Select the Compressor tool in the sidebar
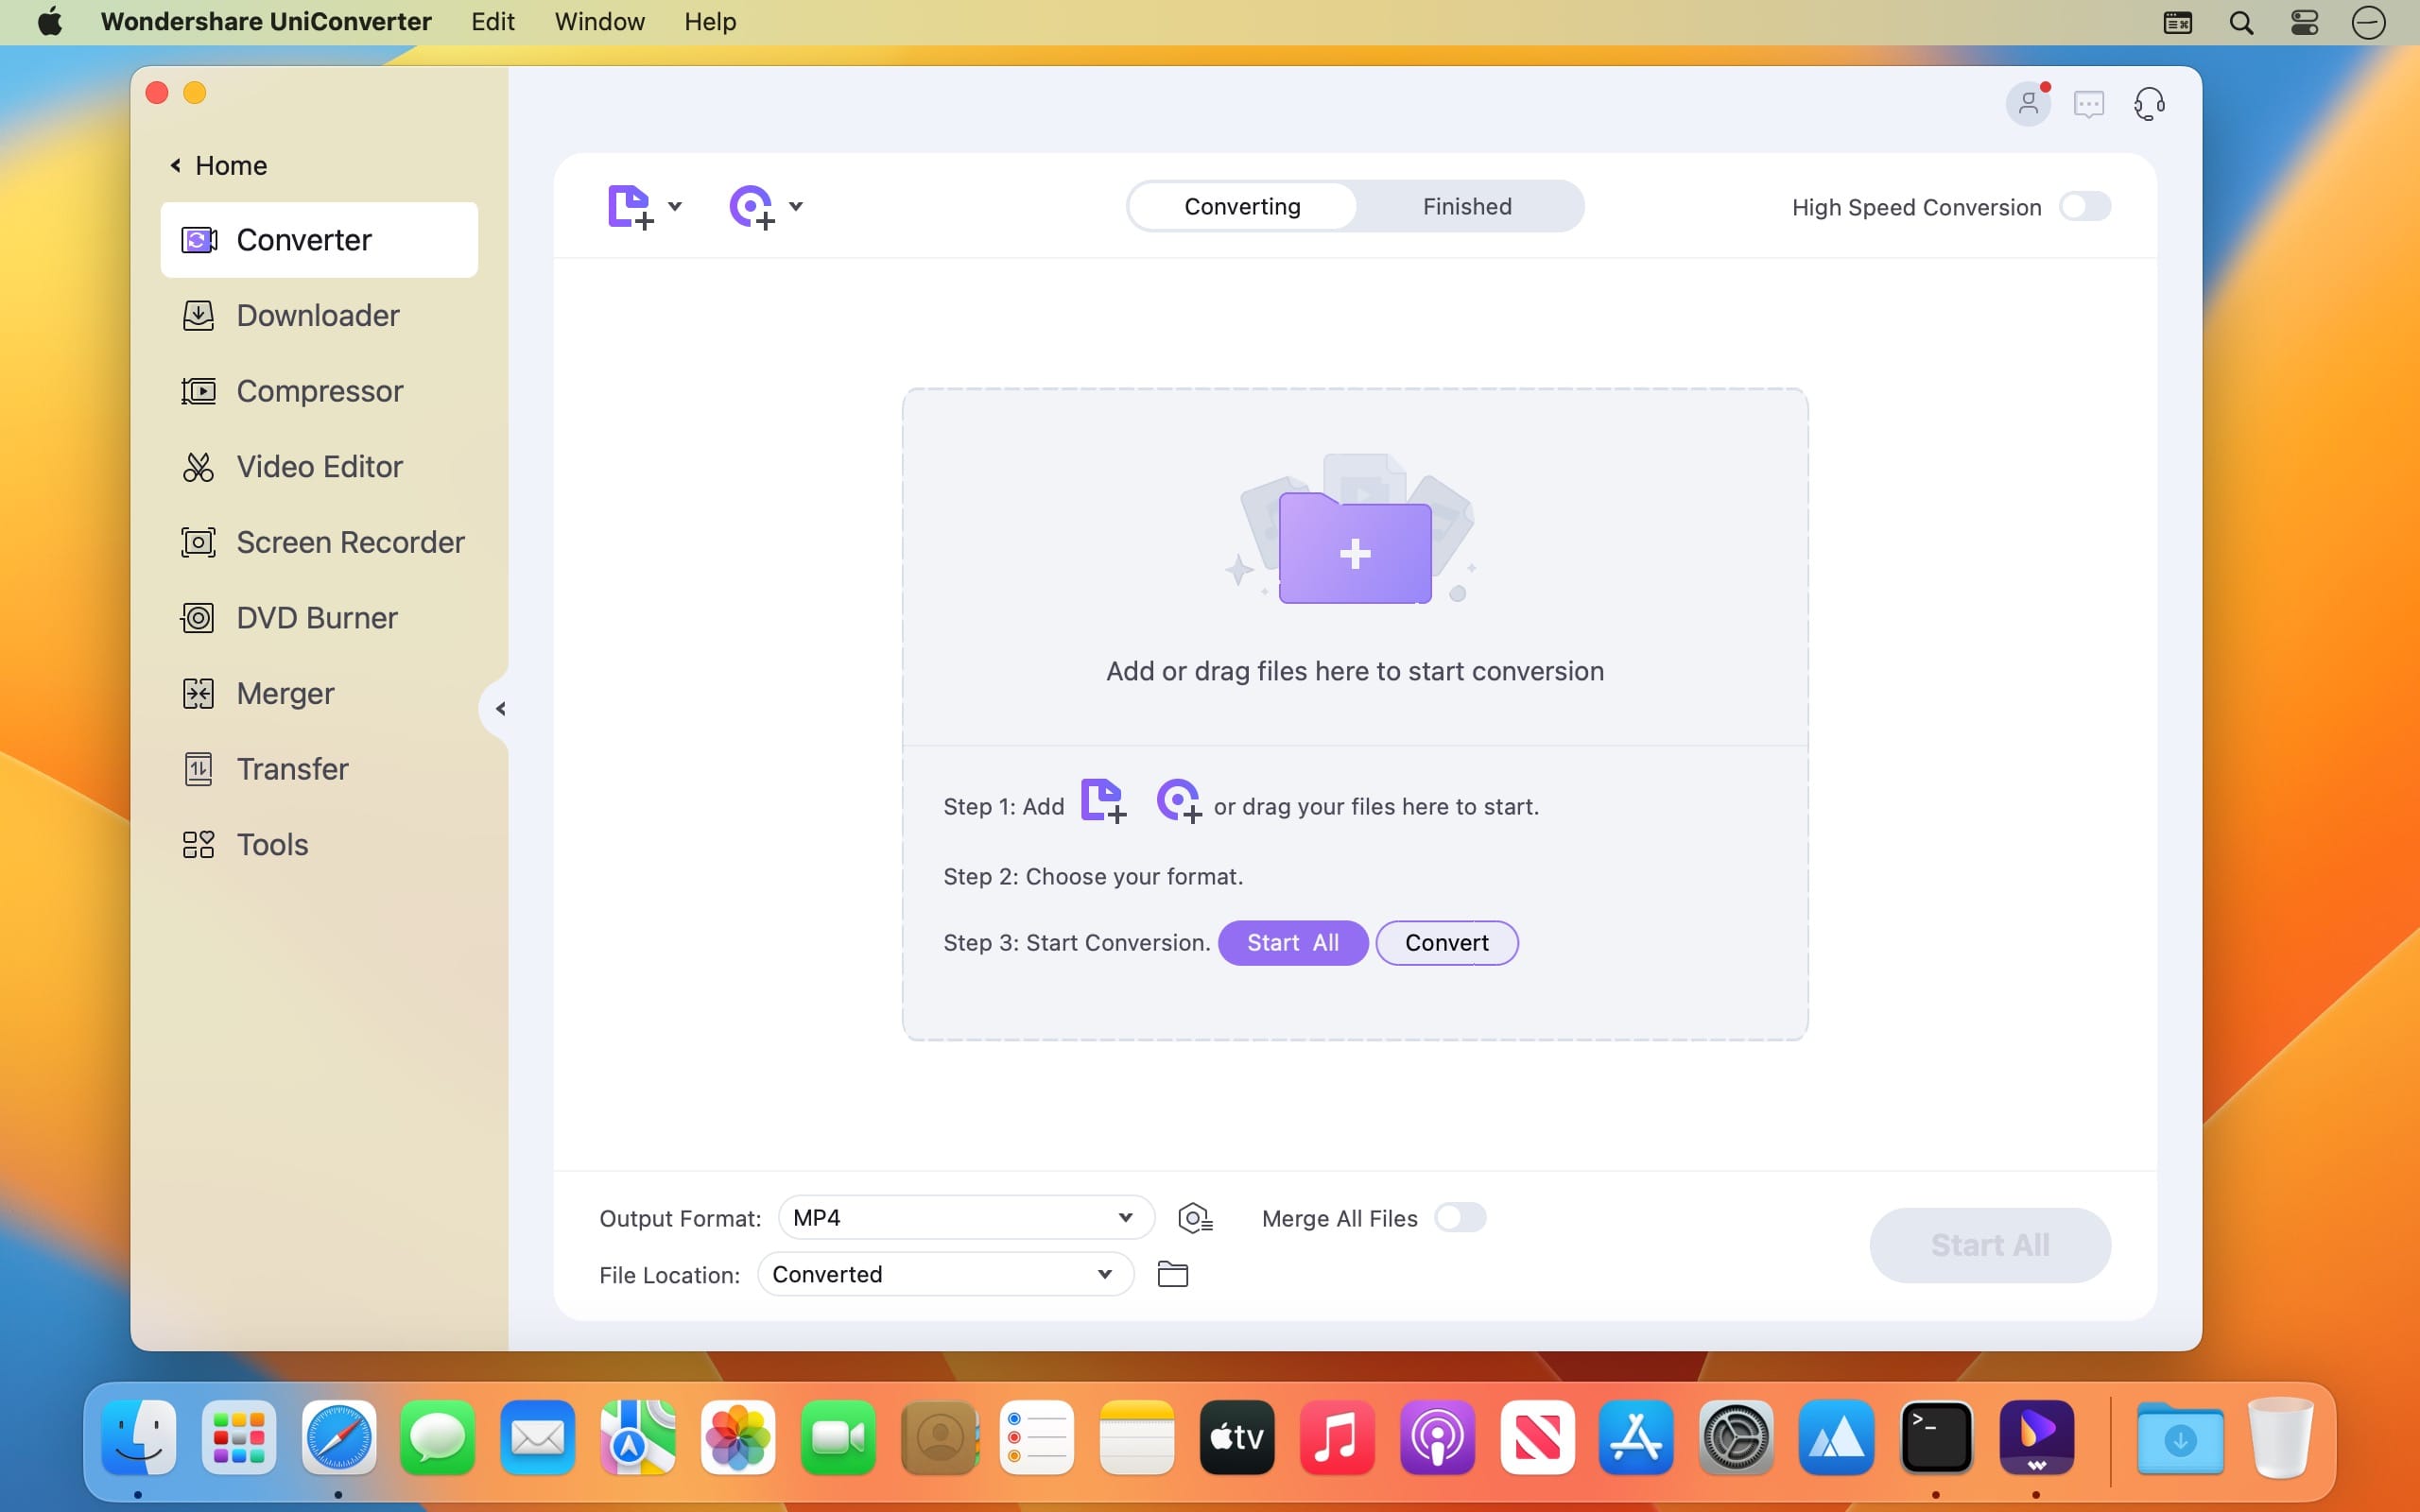 [319, 391]
